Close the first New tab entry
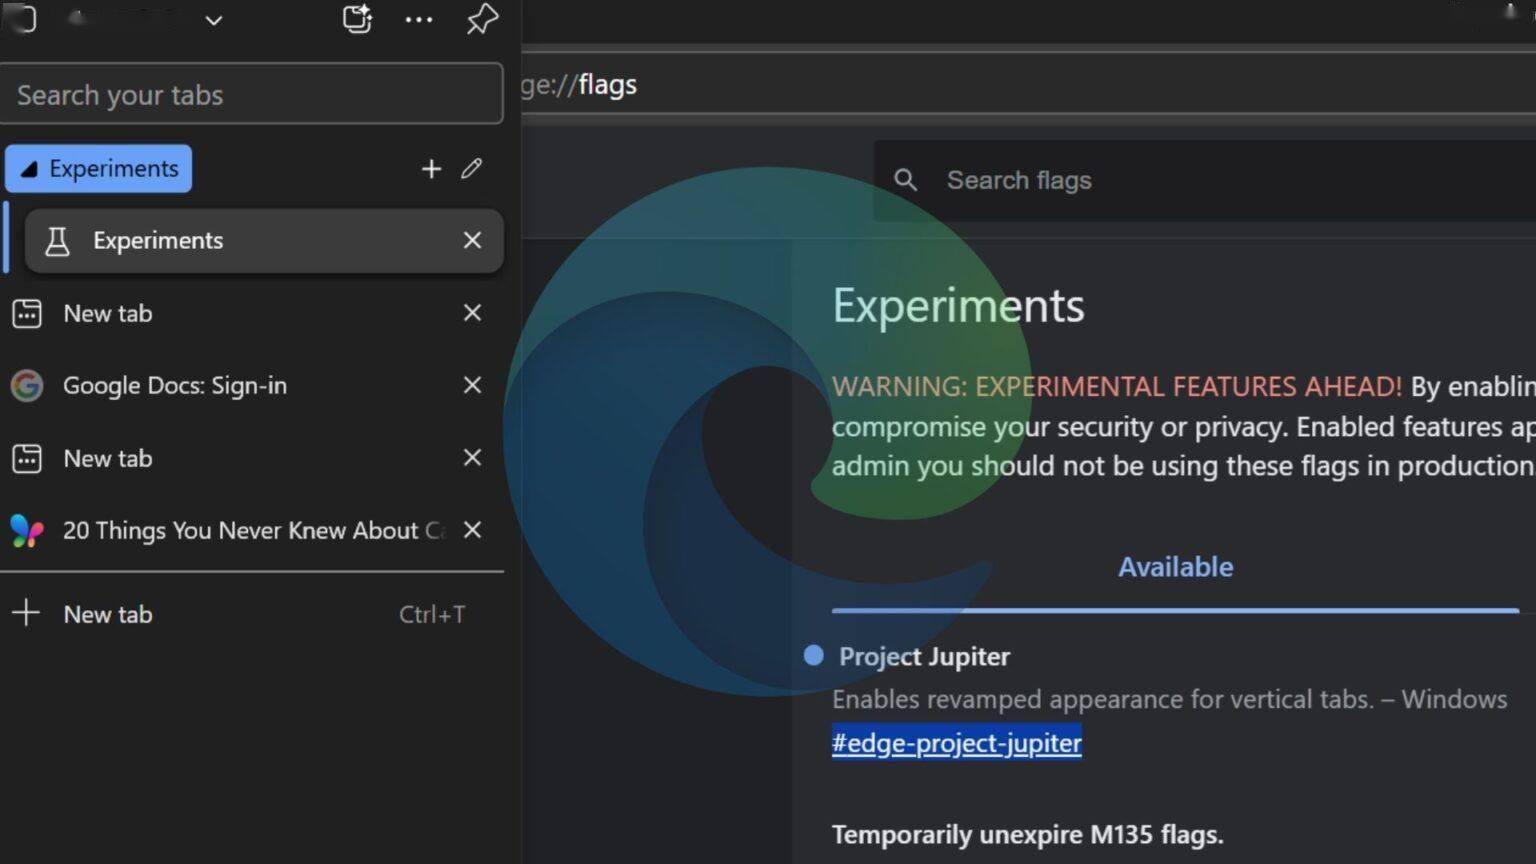The image size is (1536, 864). 472,313
